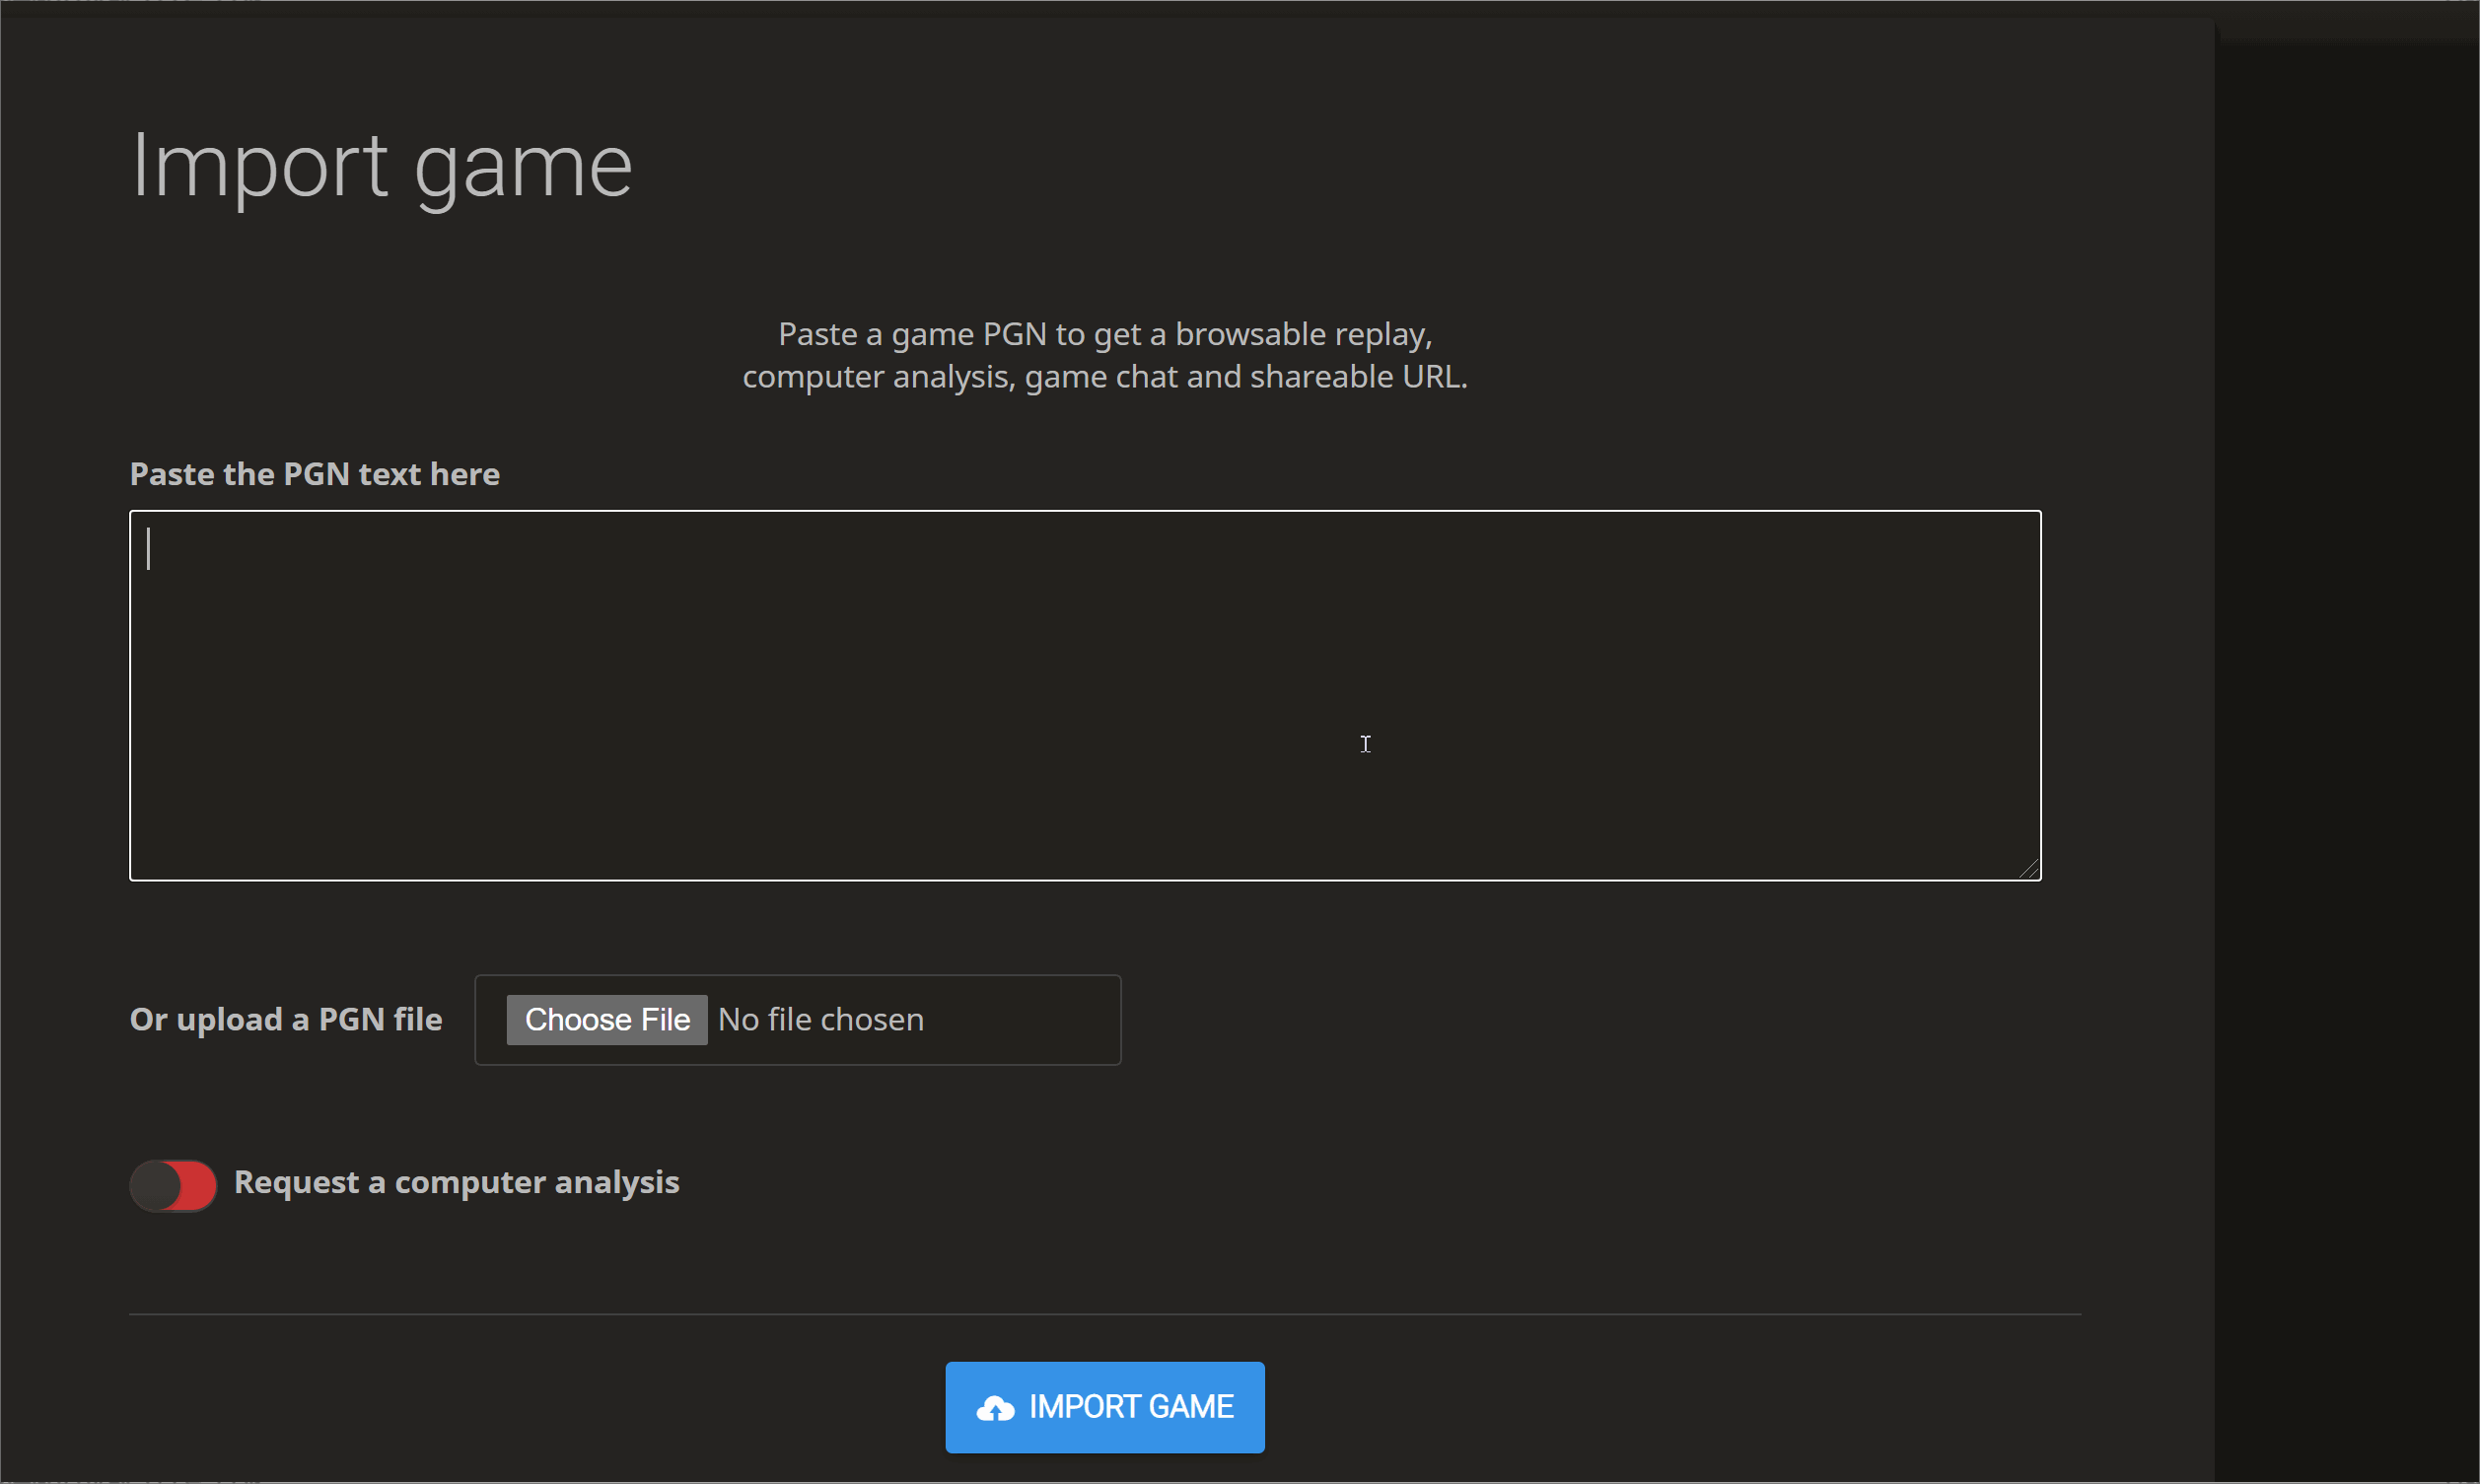2480x1484 pixels.
Task: Click the Choose File button
Action: (606, 1019)
